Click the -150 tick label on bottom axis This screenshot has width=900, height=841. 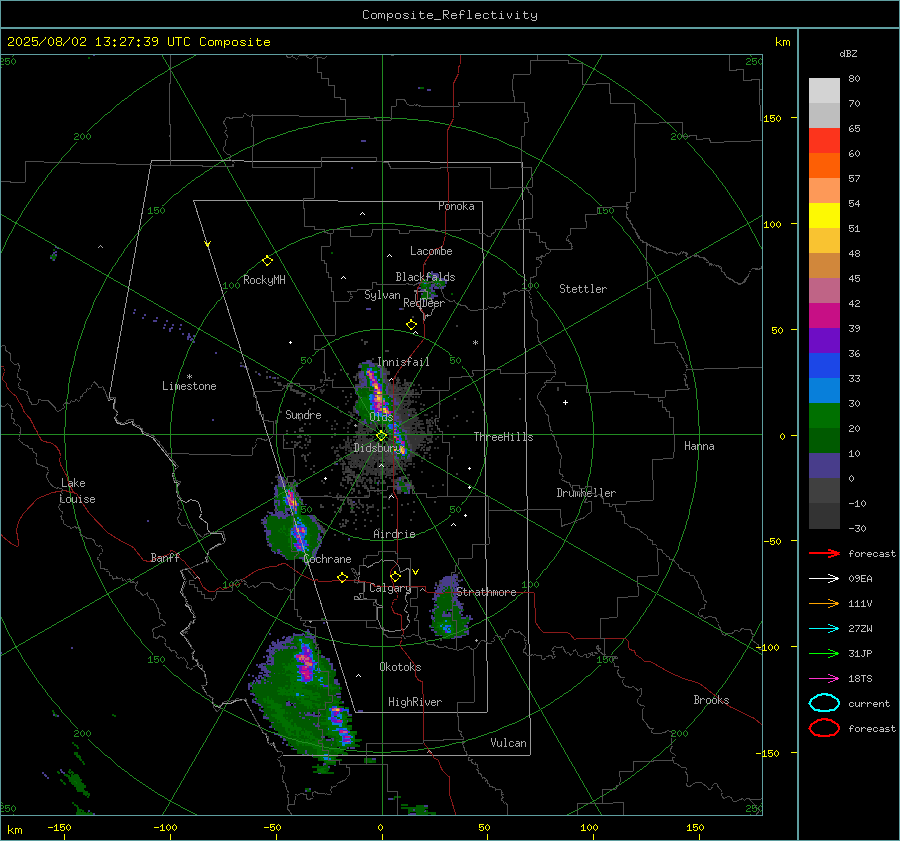click(x=59, y=827)
